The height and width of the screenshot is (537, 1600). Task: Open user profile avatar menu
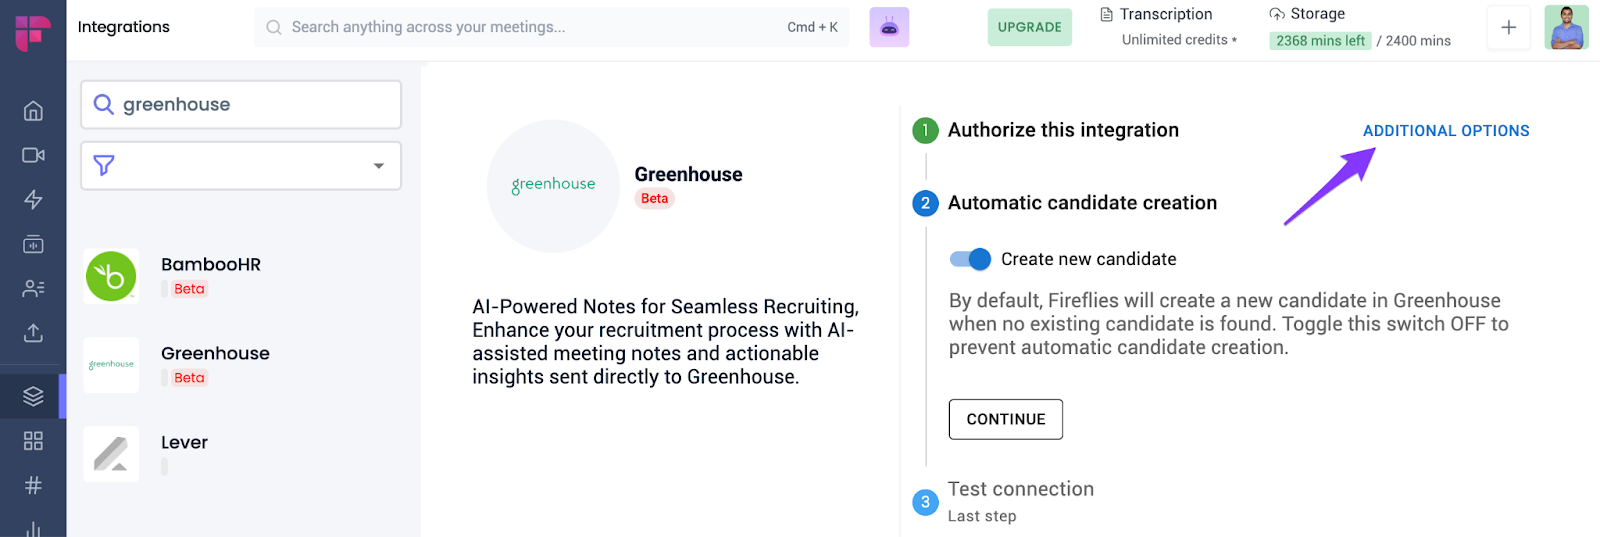pyautogui.click(x=1565, y=28)
